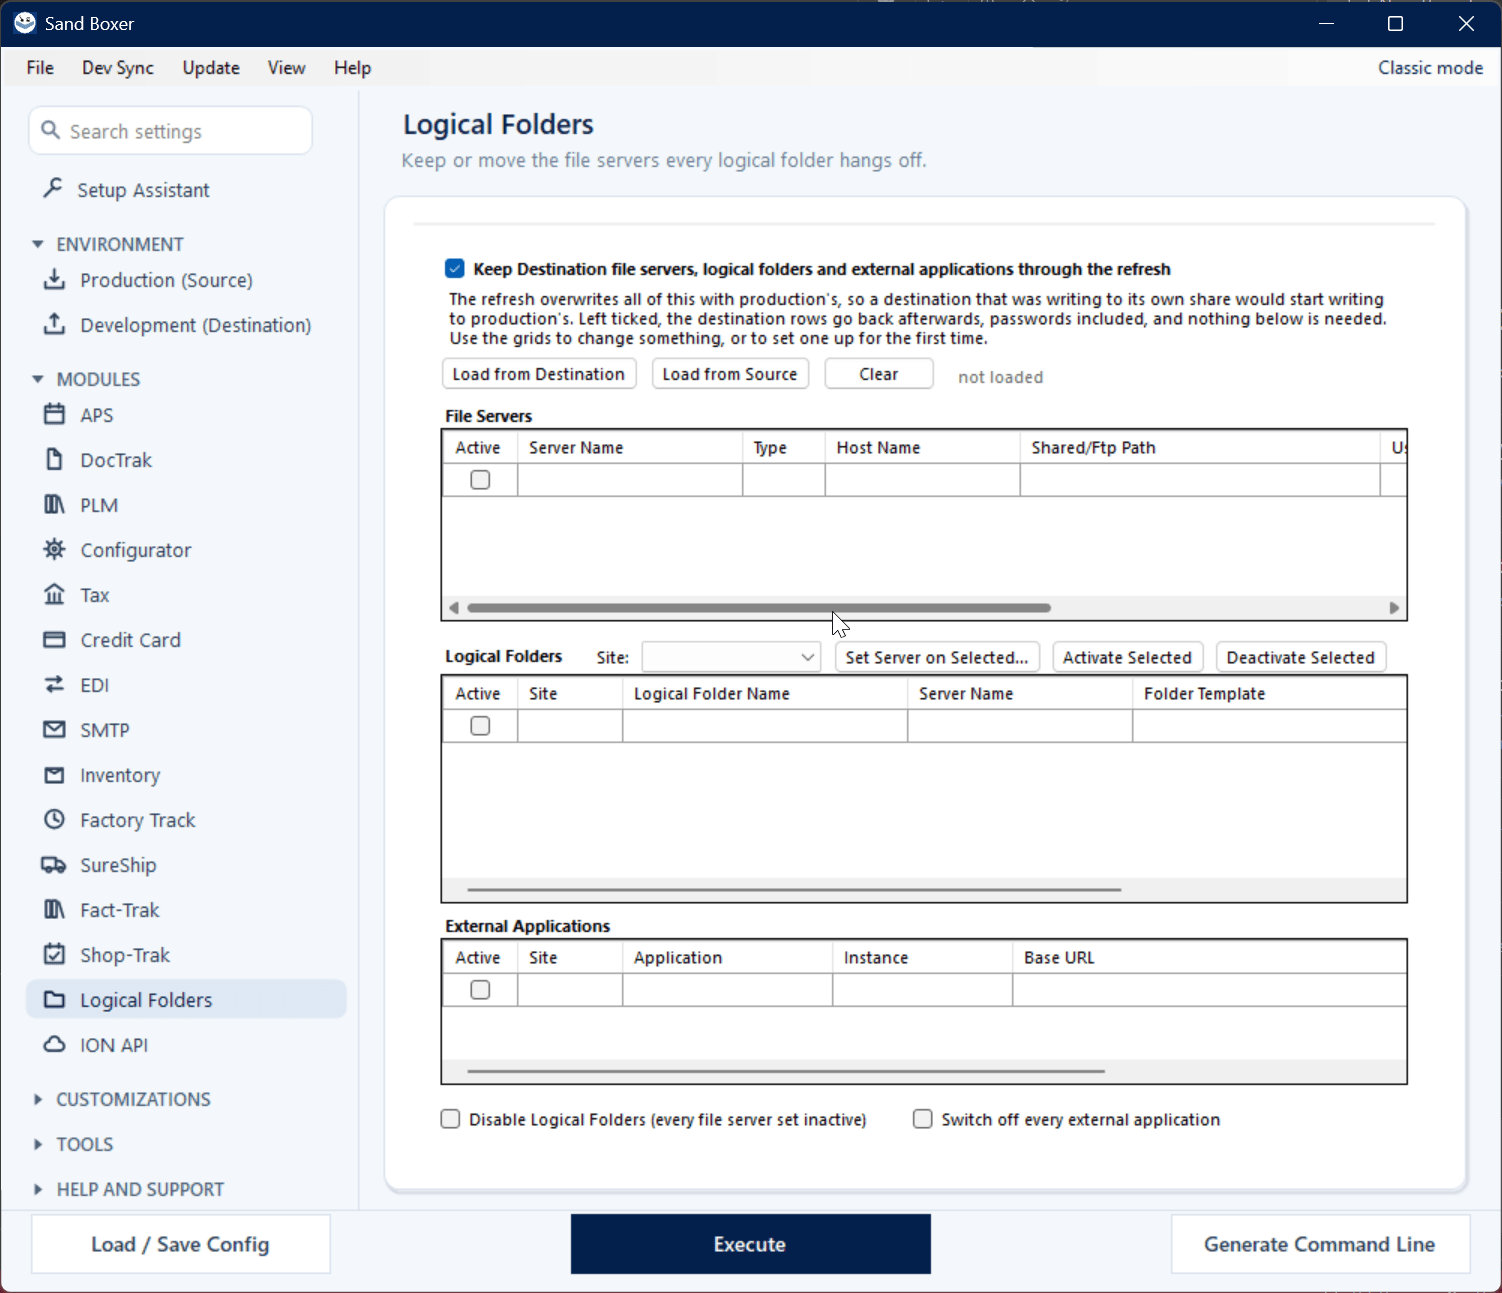The image size is (1502, 1293).
Task: Click the Search settings field
Action: click(x=171, y=131)
